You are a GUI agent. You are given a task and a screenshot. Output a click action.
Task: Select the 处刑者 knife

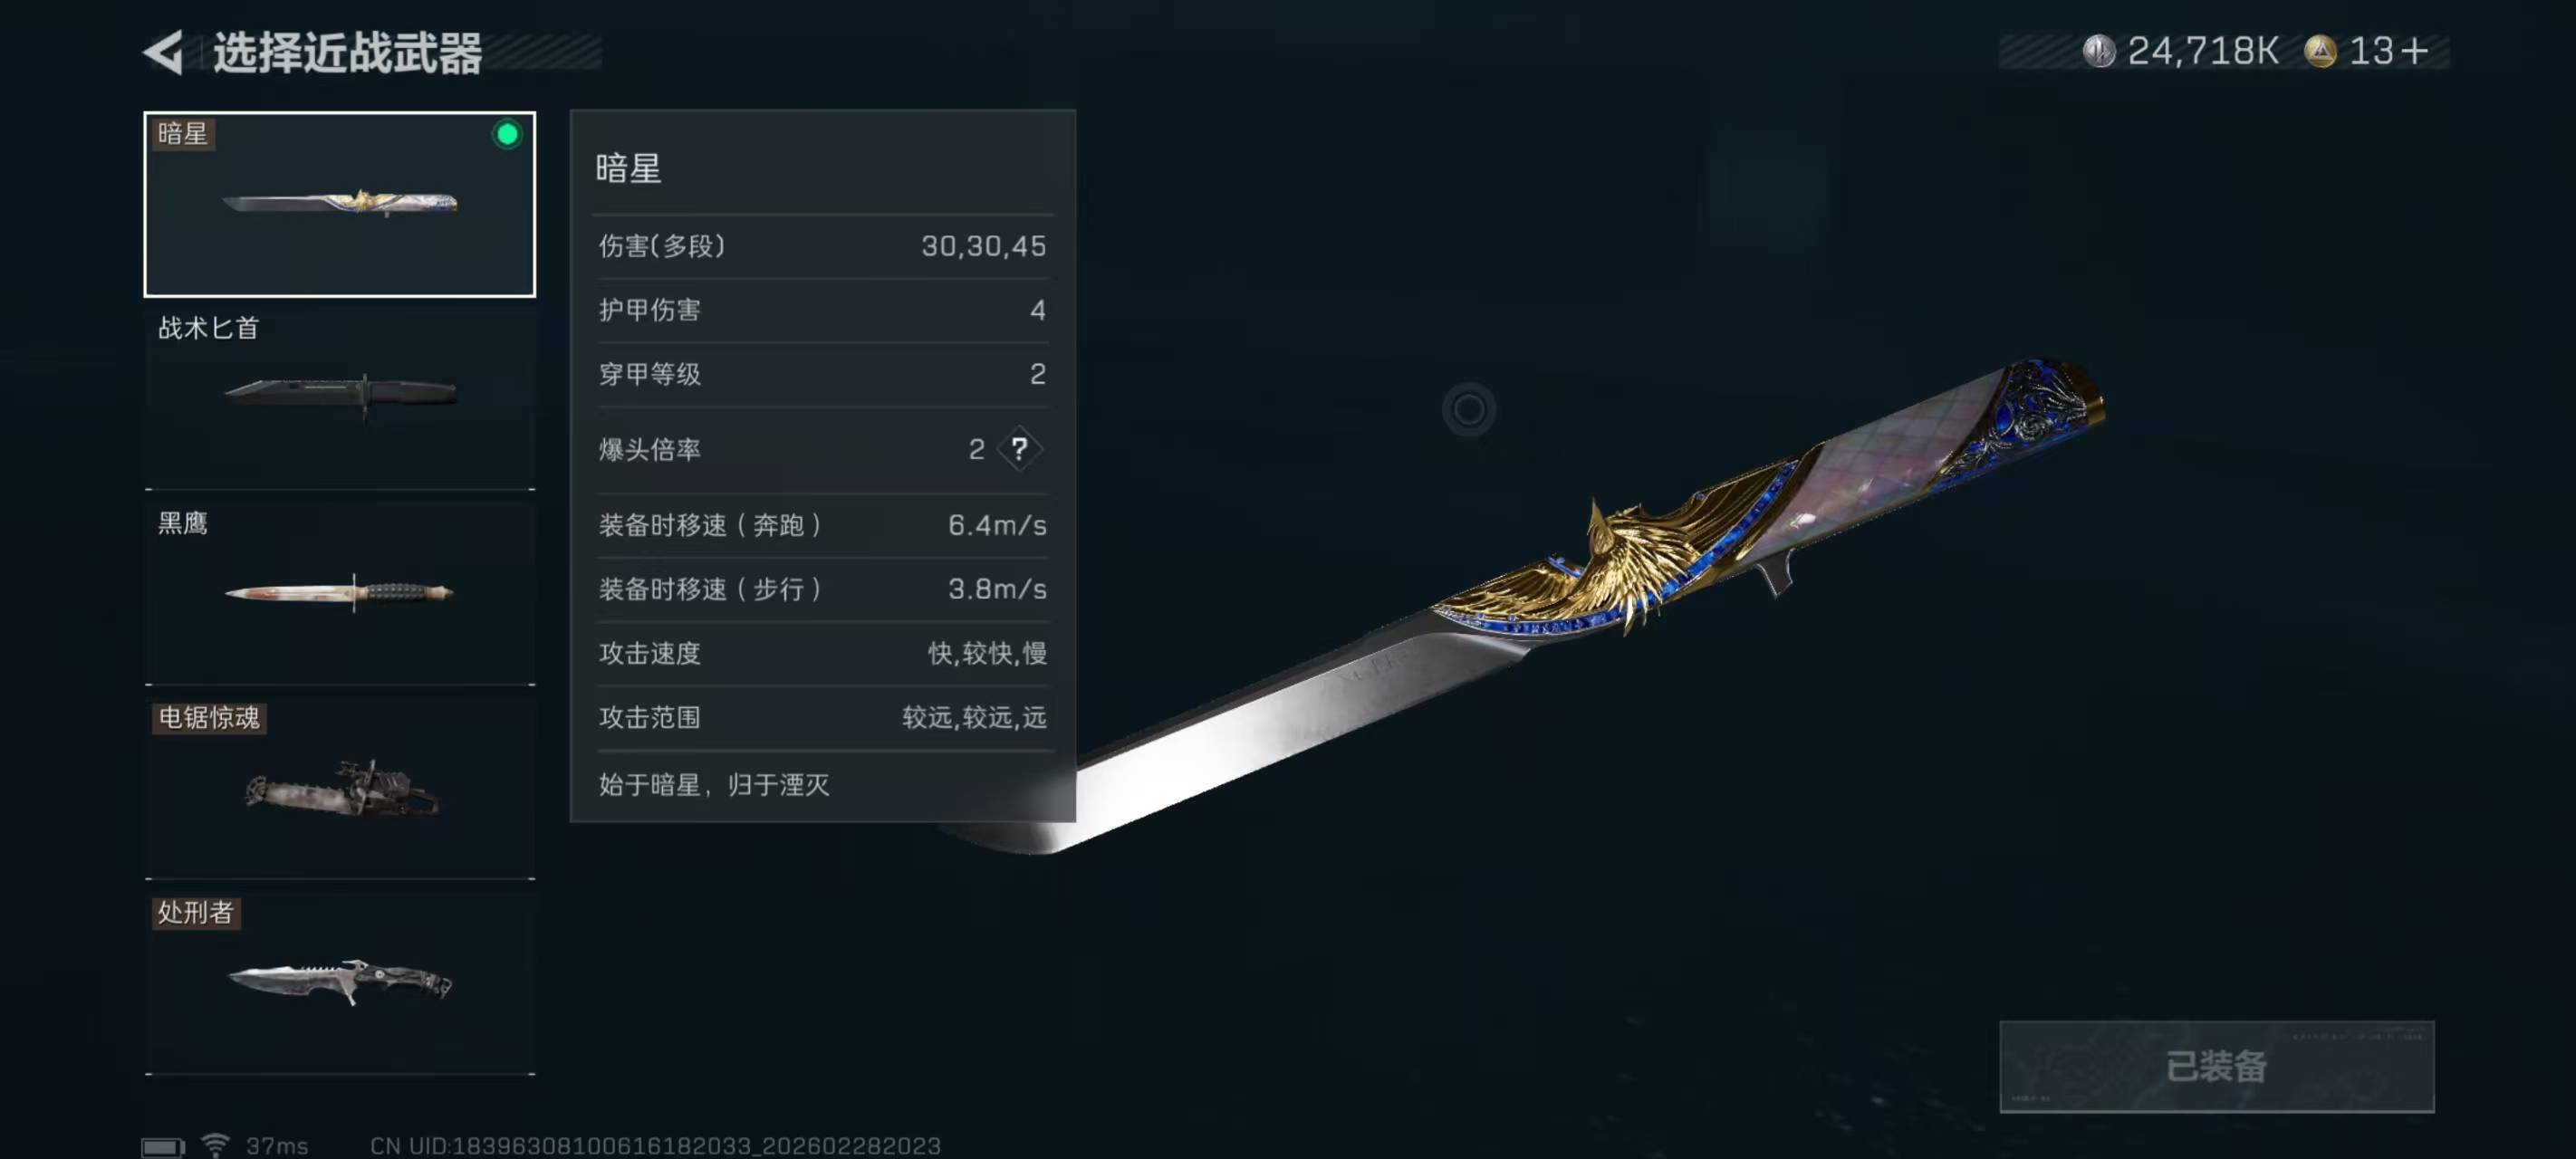coord(340,983)
